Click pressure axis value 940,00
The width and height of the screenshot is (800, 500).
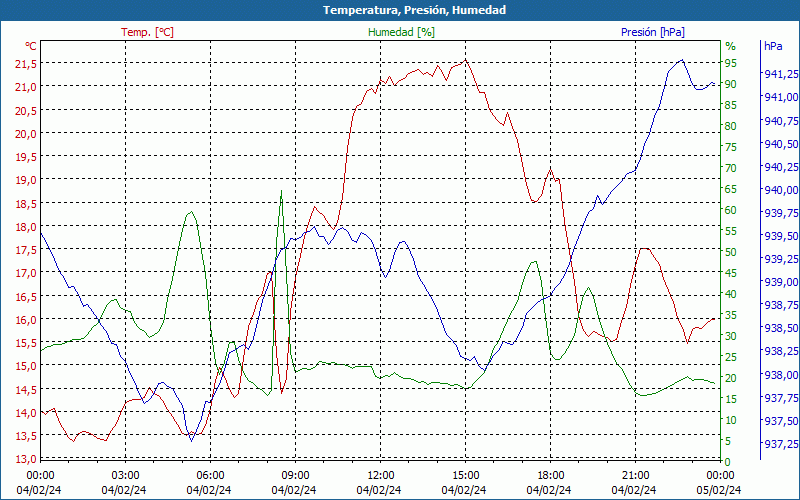point(781,190)
